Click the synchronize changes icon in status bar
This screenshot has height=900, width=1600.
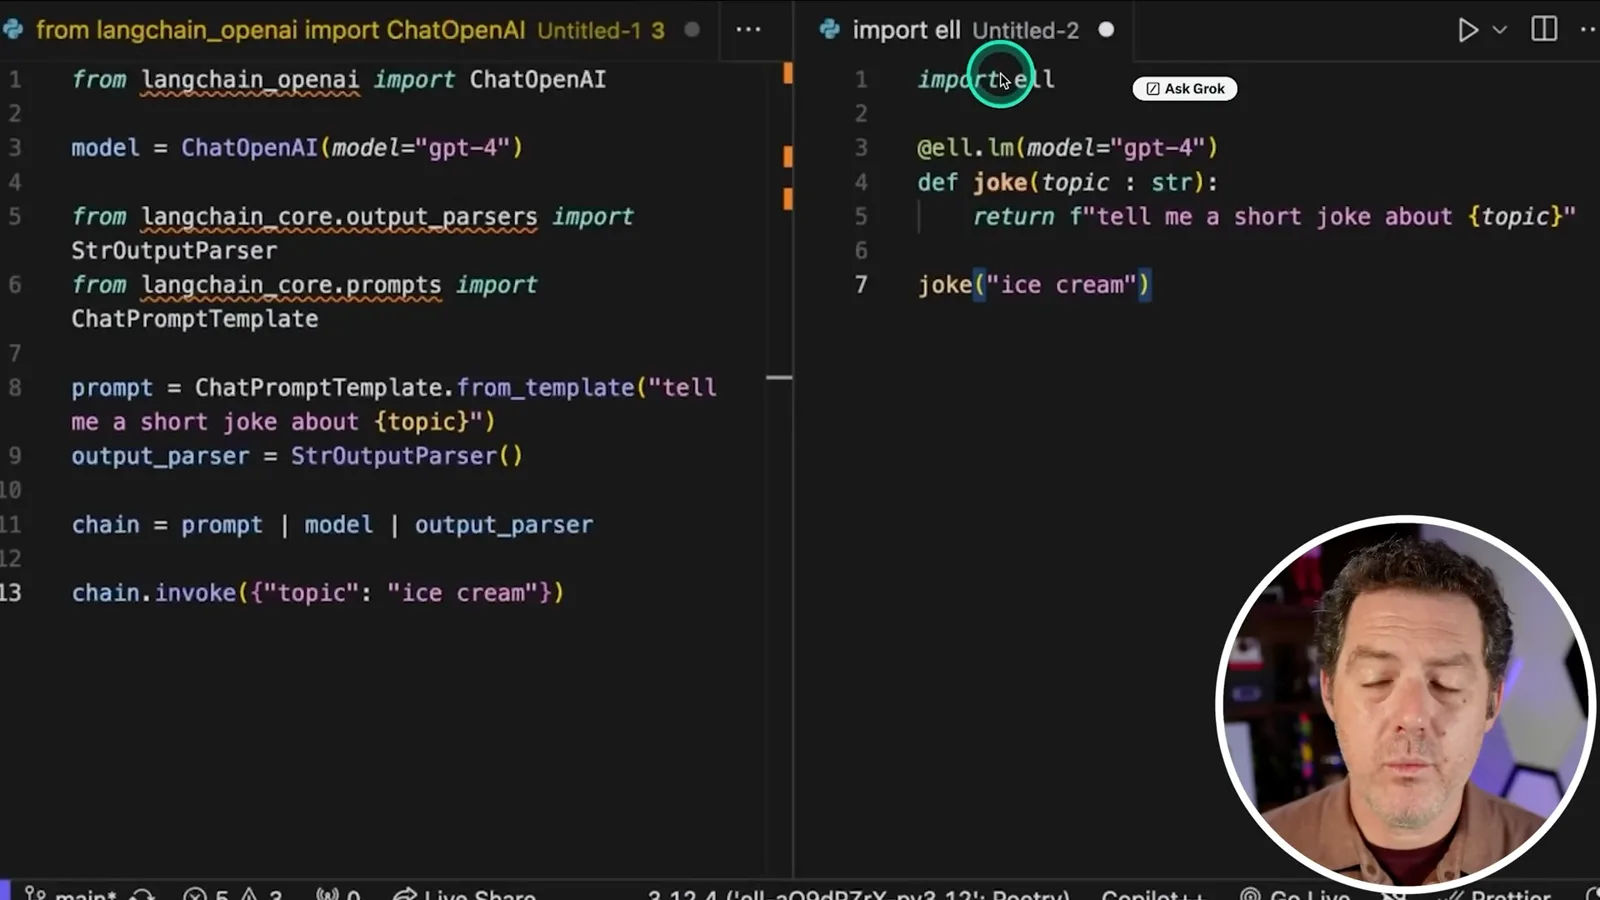tap(143, 893)
